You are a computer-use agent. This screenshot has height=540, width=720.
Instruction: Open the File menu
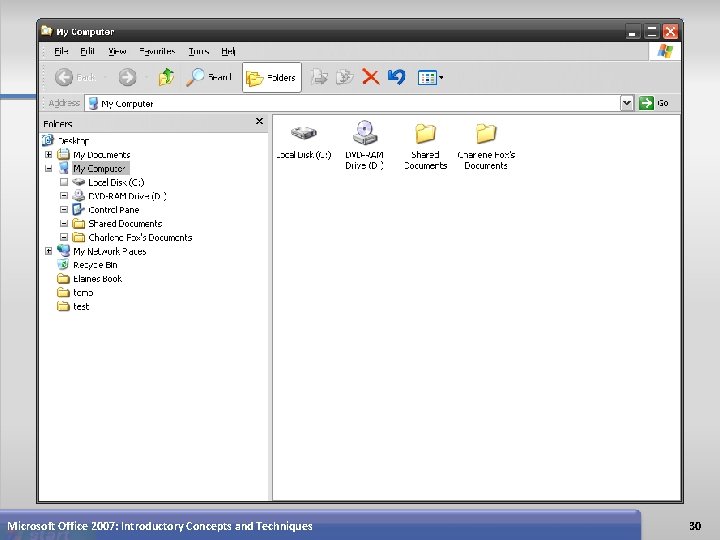tap(61, 51)
